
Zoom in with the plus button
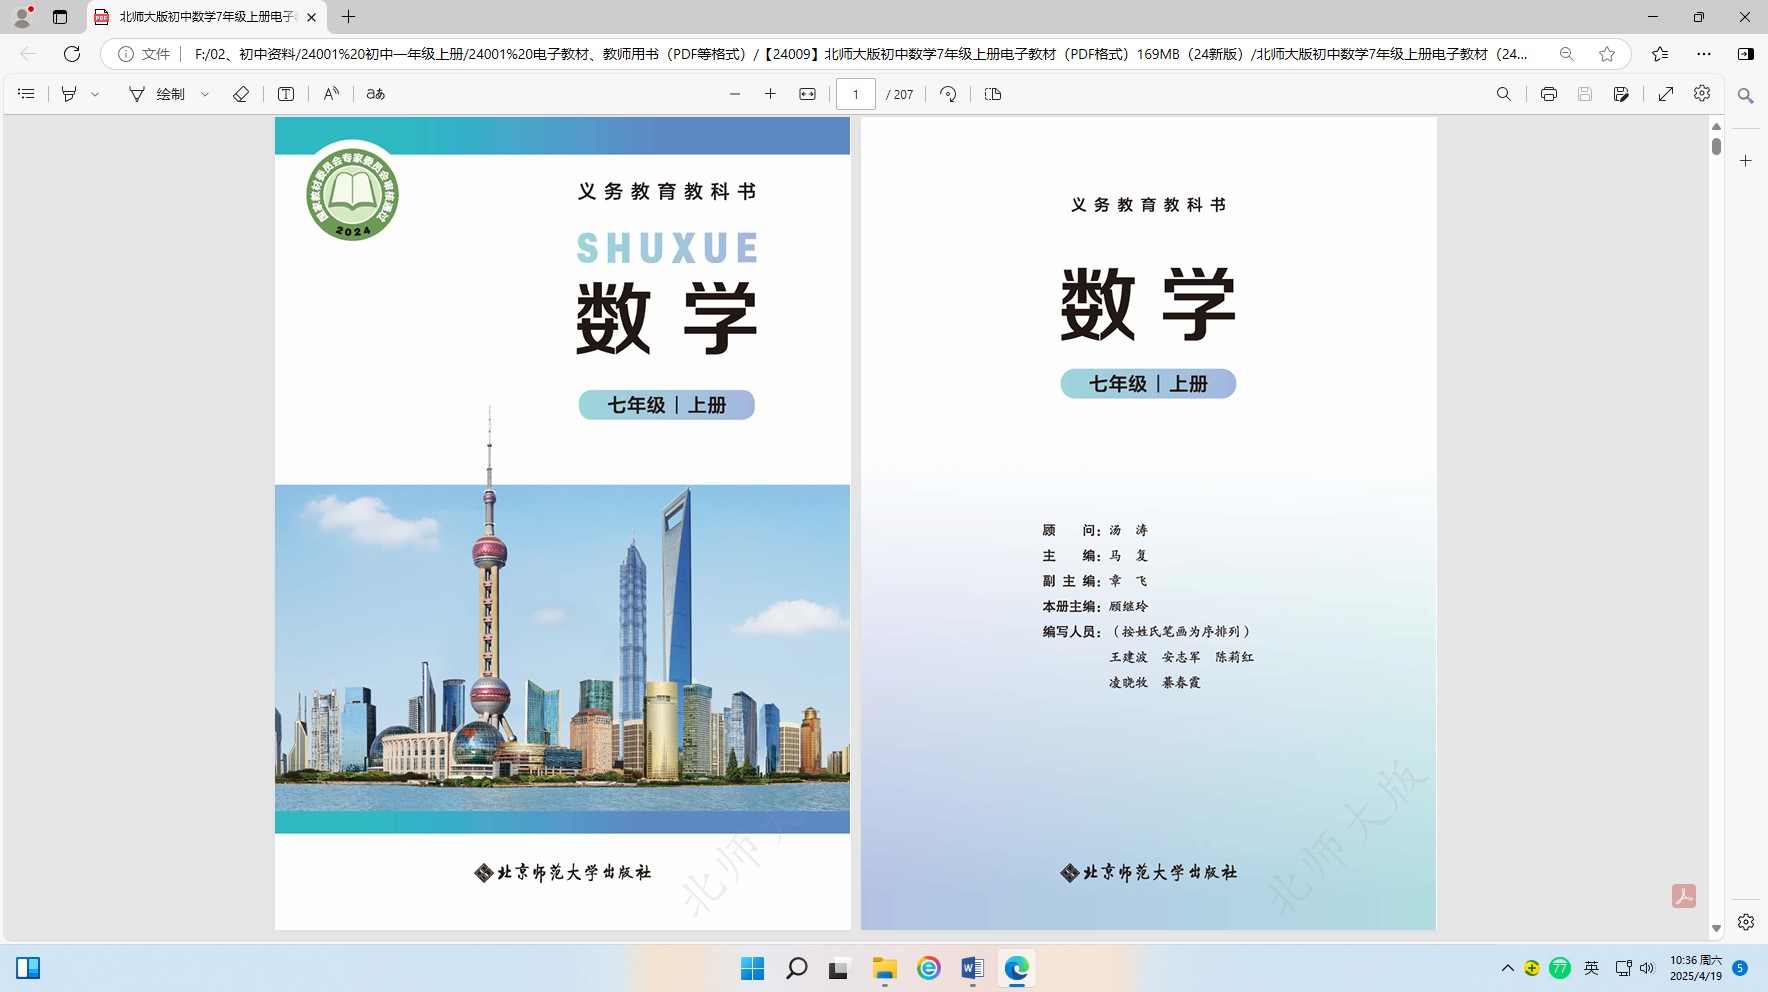coord(770,94)
